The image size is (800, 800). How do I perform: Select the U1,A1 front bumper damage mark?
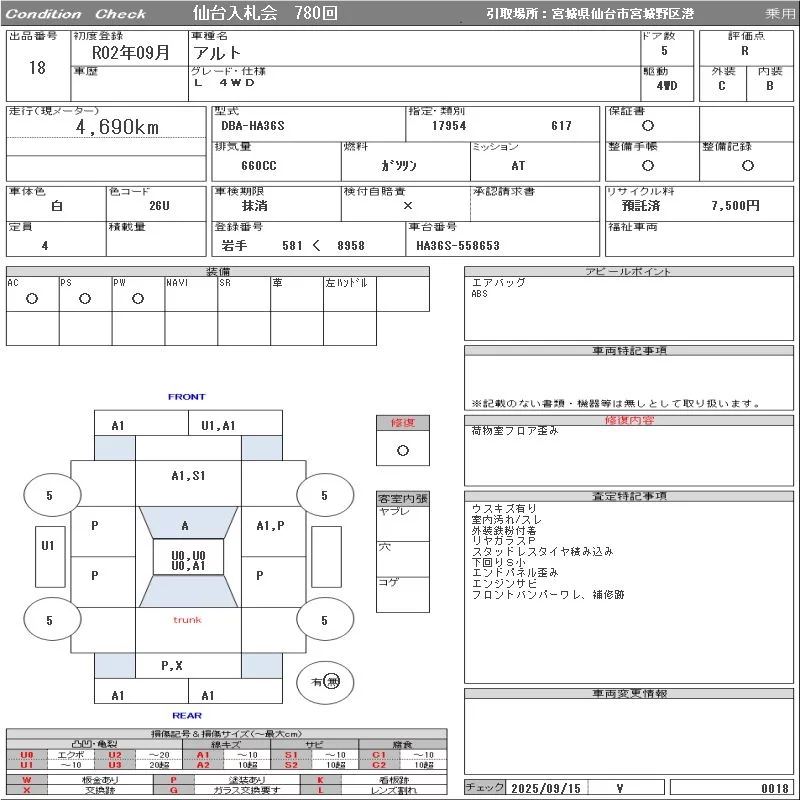coord(218,425)
